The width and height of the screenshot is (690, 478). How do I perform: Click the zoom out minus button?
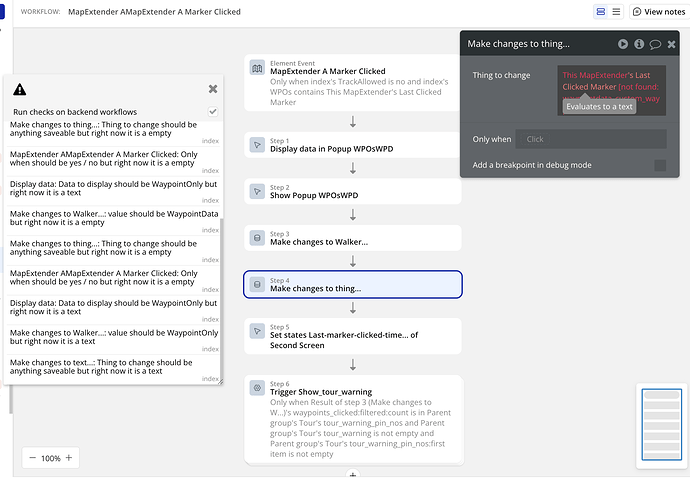[x=33, y=458]
